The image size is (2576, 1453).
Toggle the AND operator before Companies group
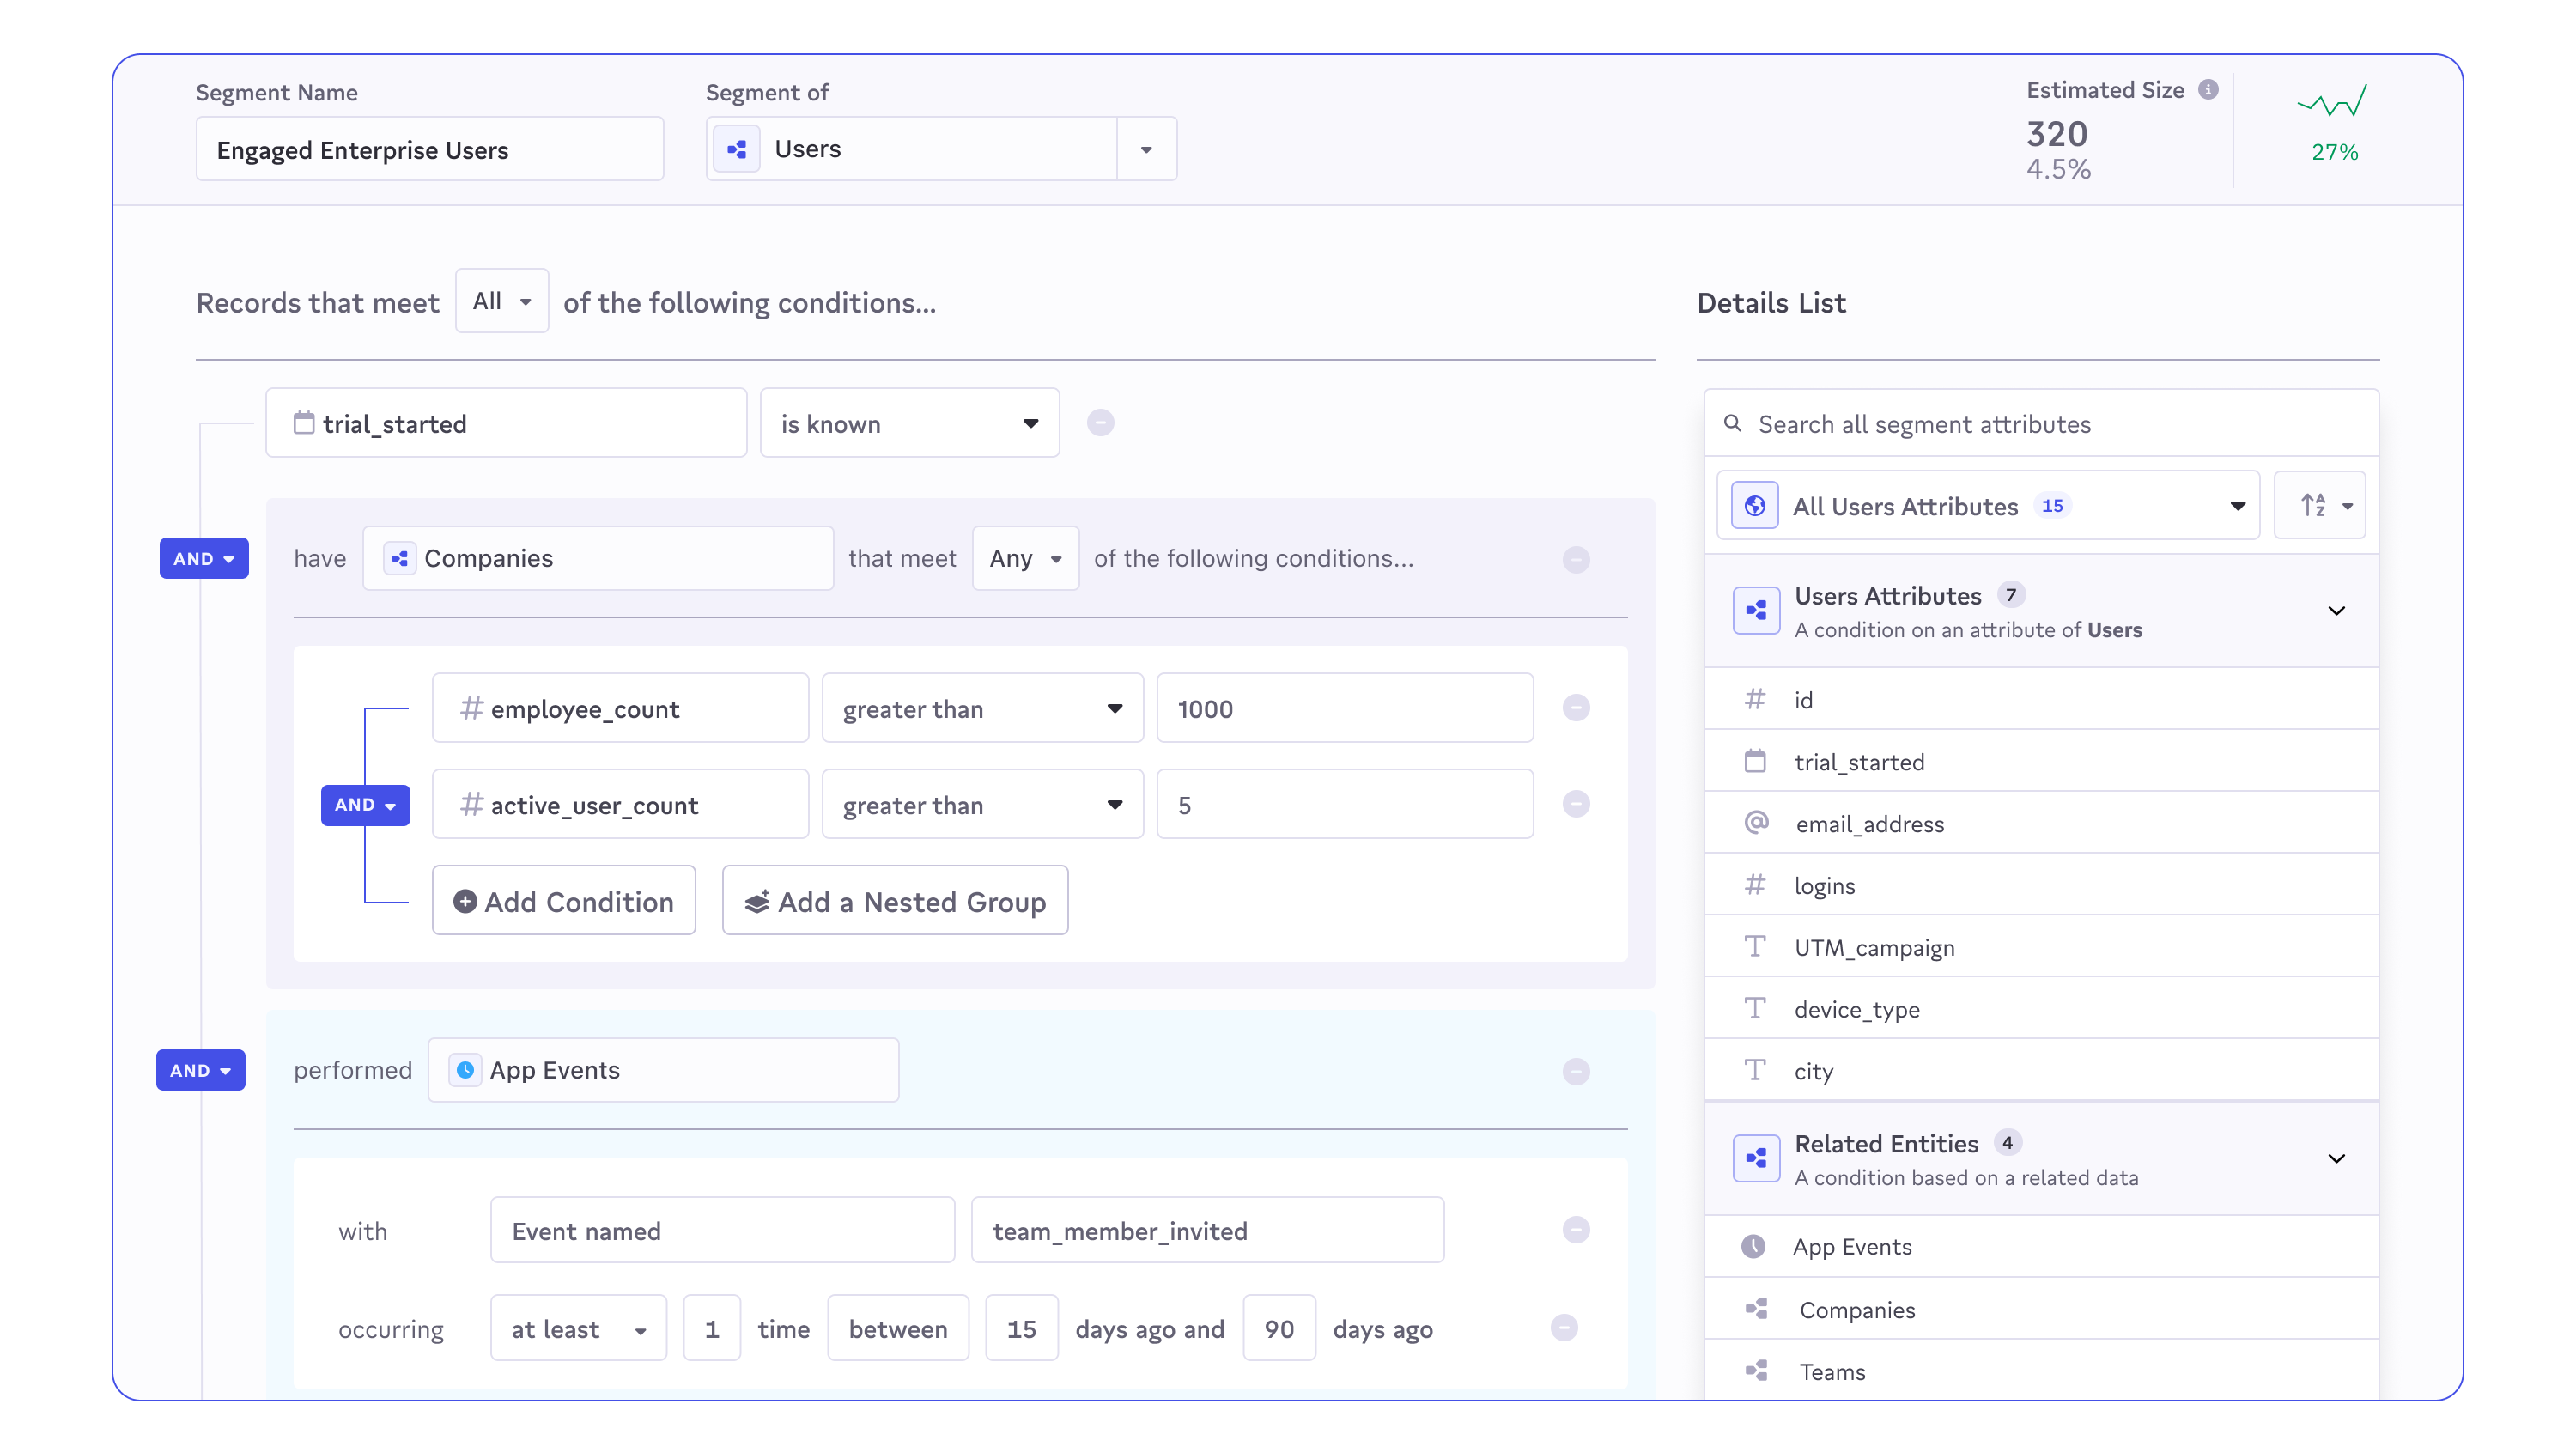[204, 558]
